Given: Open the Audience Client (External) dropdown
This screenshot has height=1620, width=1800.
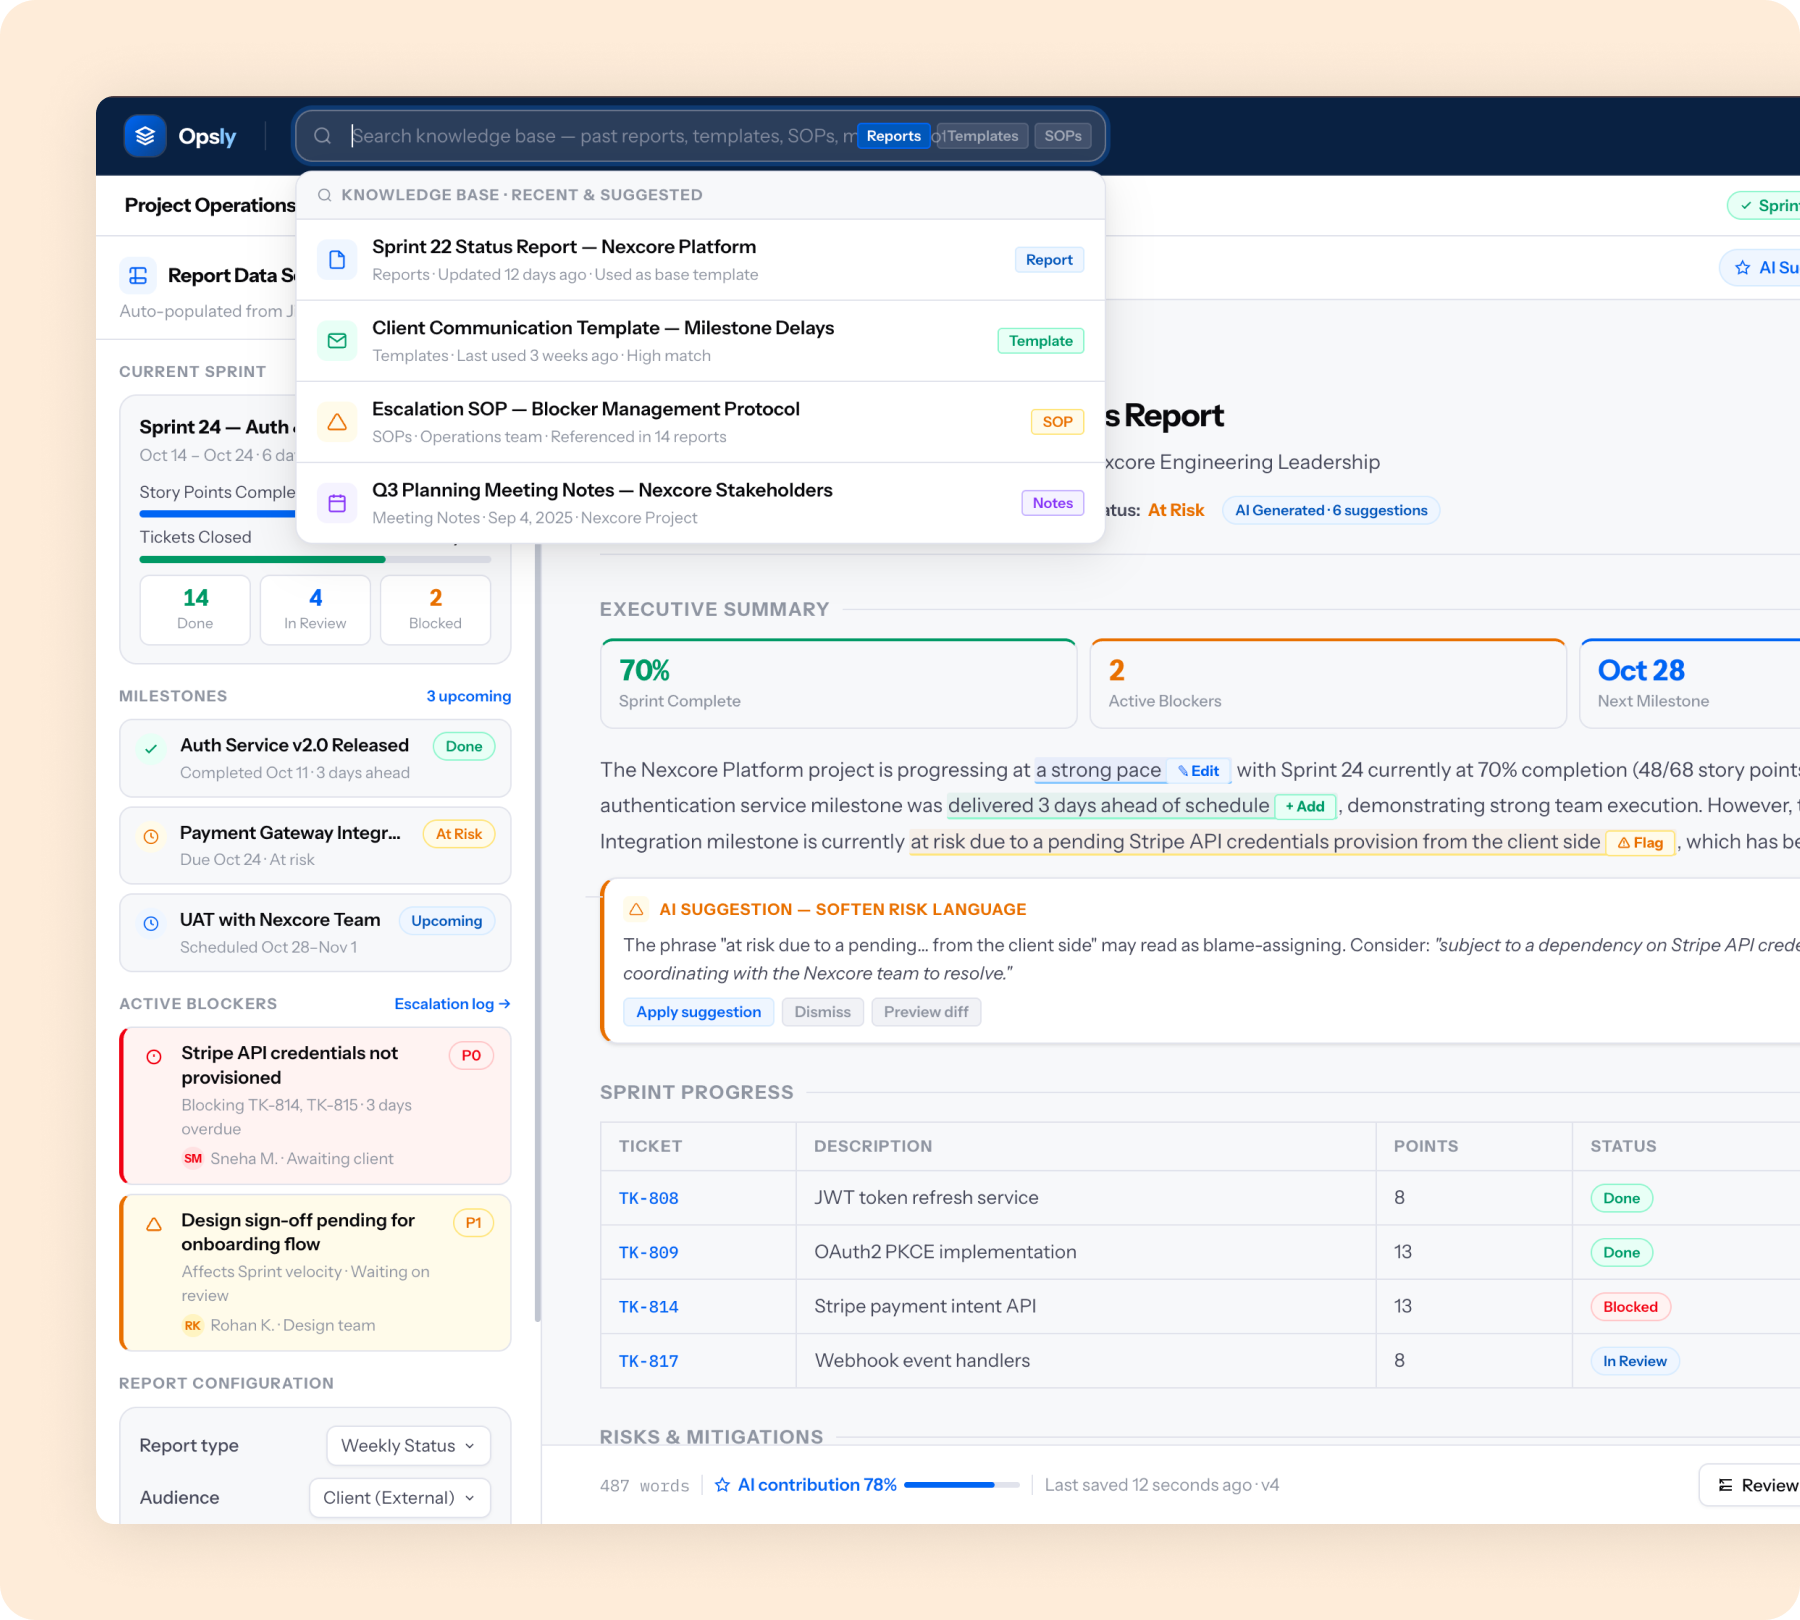Looking at the screenshot, I should 400,1497.
